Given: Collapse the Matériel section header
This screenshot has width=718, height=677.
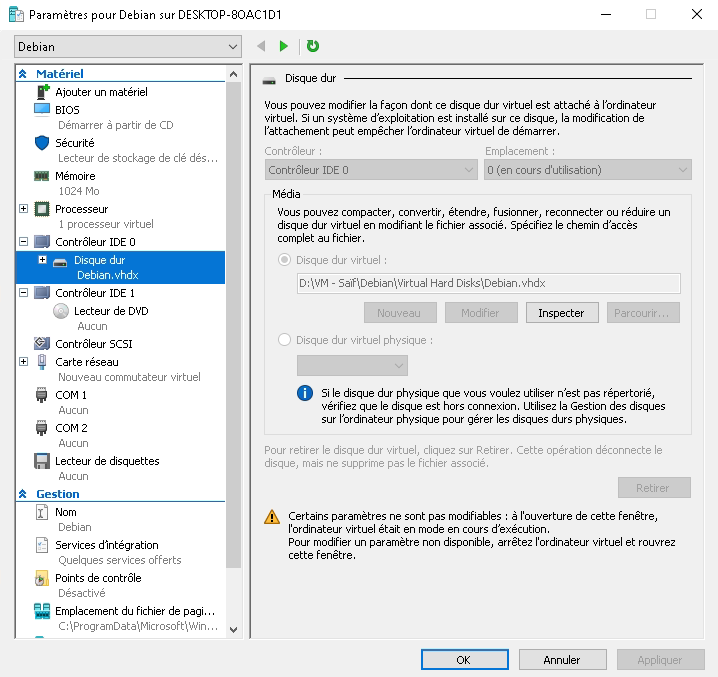Looking at the screenshot, I should 23,74.
